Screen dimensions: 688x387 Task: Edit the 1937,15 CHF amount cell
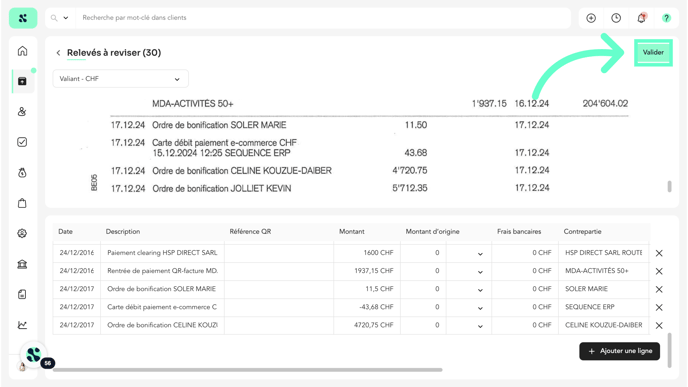(367, 271)
